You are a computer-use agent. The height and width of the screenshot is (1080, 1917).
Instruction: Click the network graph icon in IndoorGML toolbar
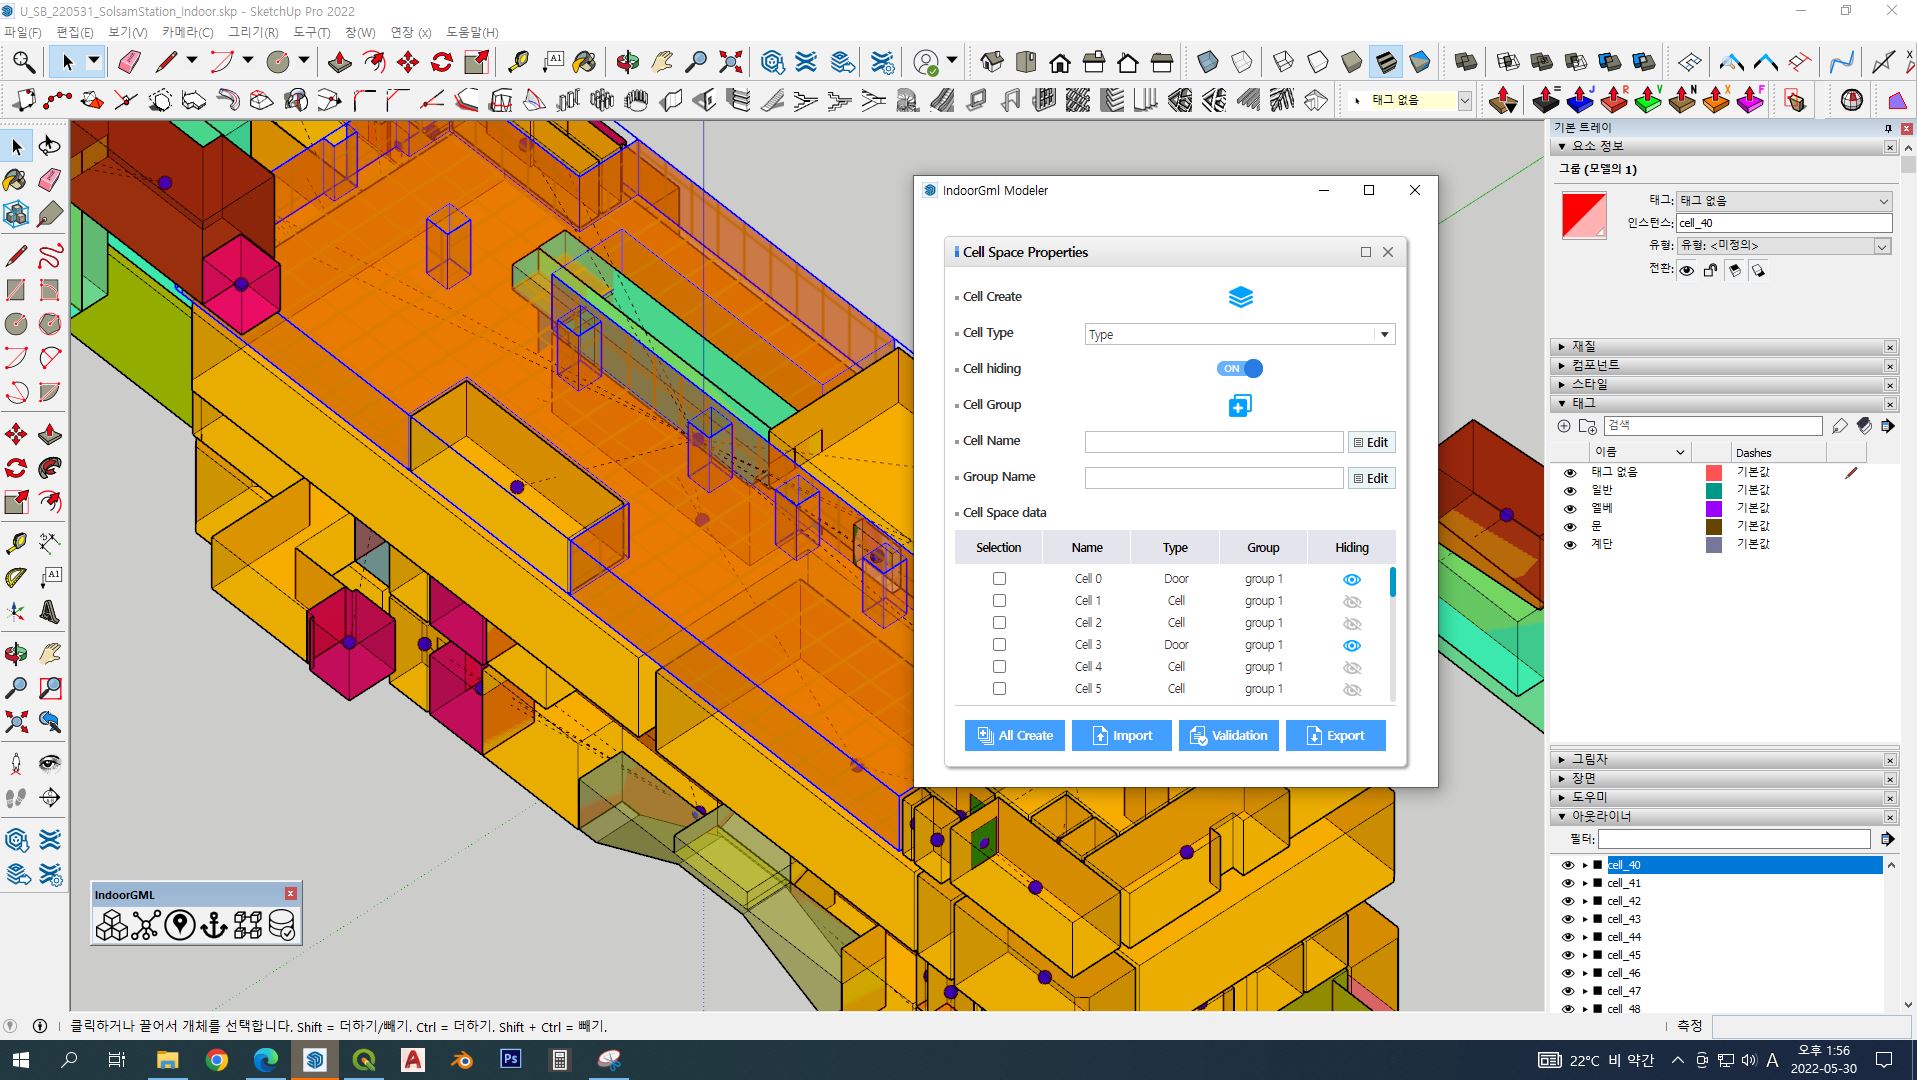click(146, 925)
